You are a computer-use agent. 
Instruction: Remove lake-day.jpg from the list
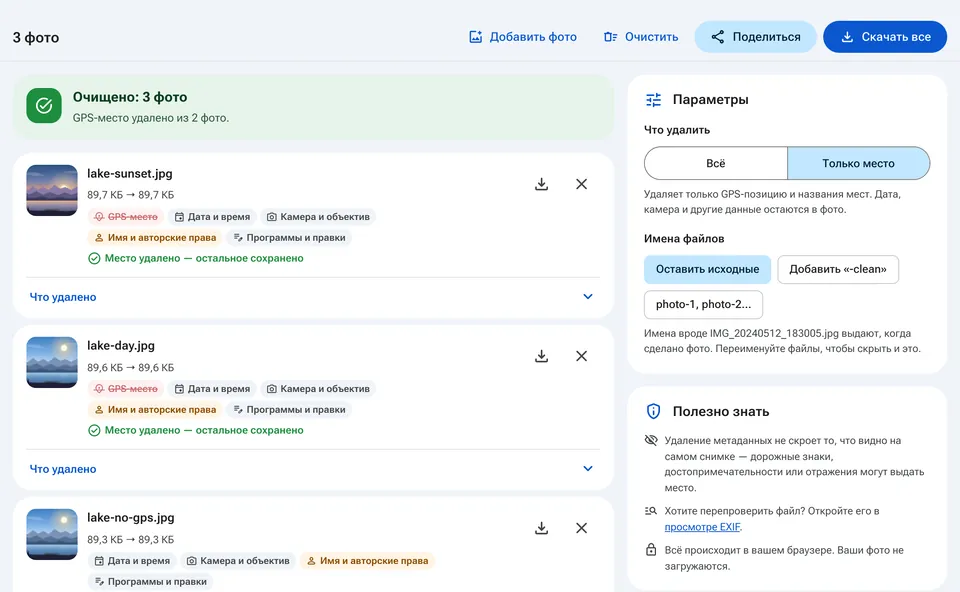[582, 356]
